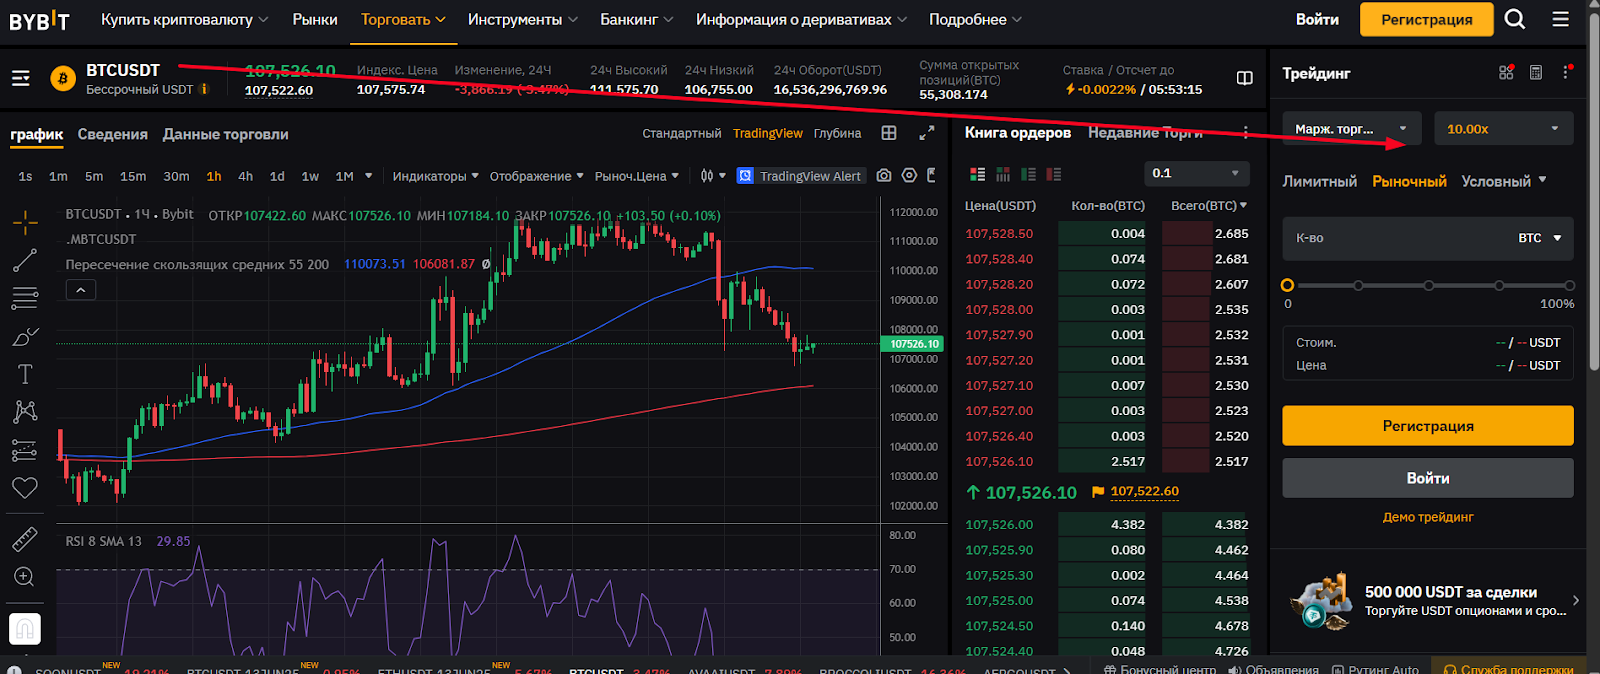Expand the chart to fullscreen
The width and height of the screenshot is (1600, 674).
[927, 133]
